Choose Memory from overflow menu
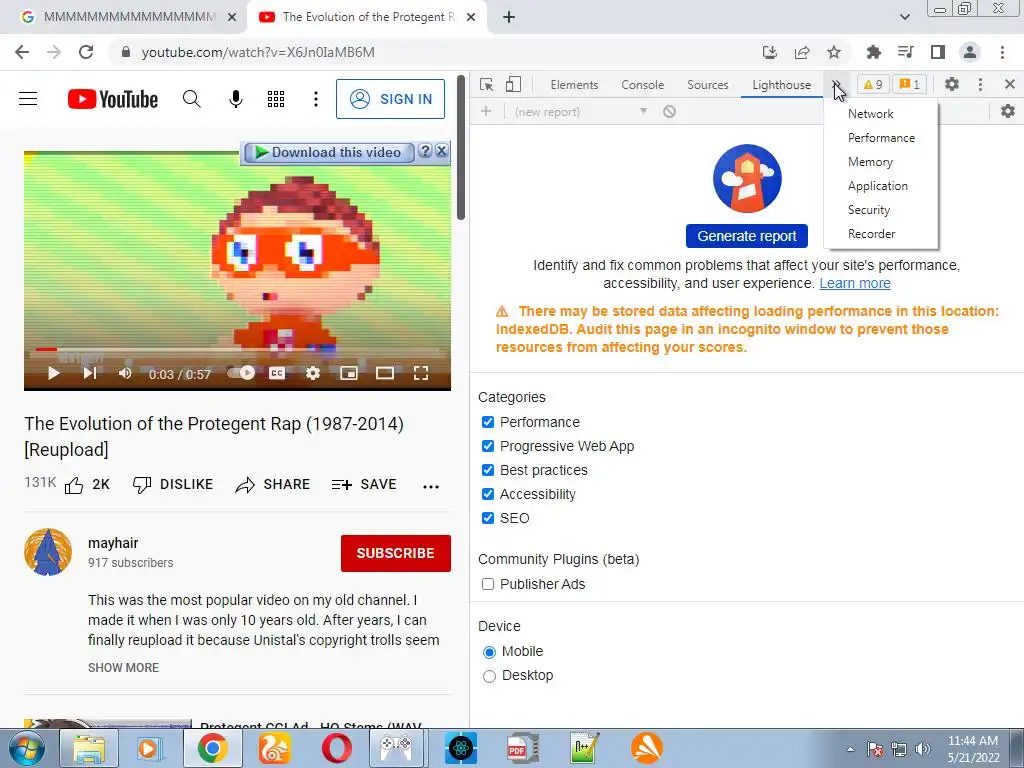 [870, 162]
